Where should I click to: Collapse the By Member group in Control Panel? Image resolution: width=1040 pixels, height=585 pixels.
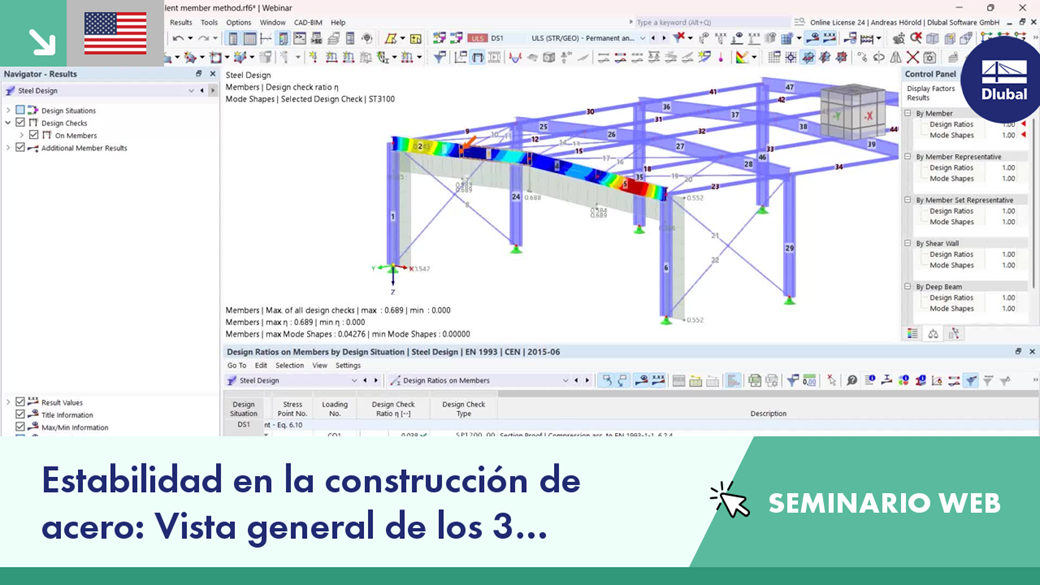[908, 113]
